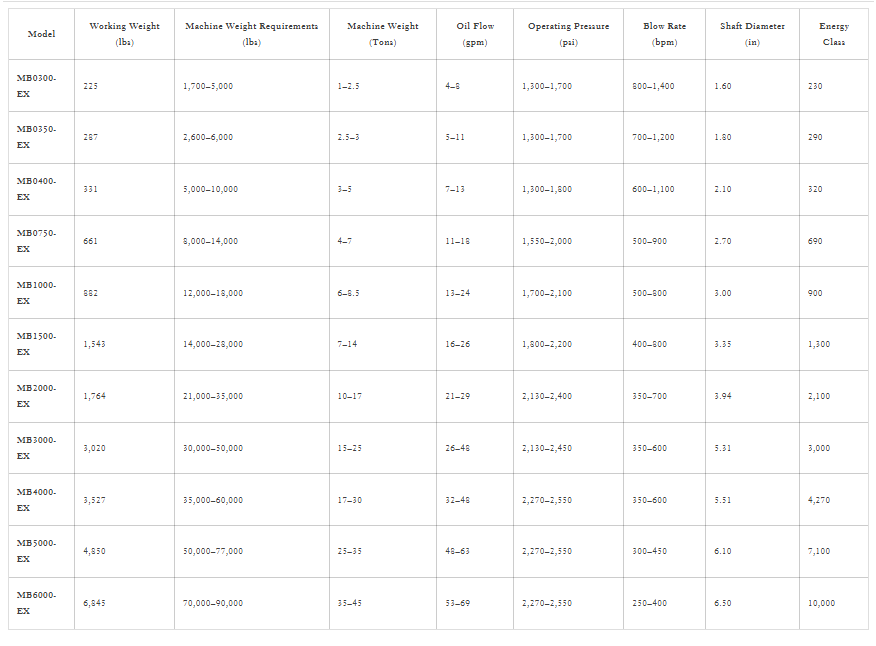The height and width of the screenshot is (646, 876).
Task: Select the Oil Flow column header
Action: pos(475,34)
